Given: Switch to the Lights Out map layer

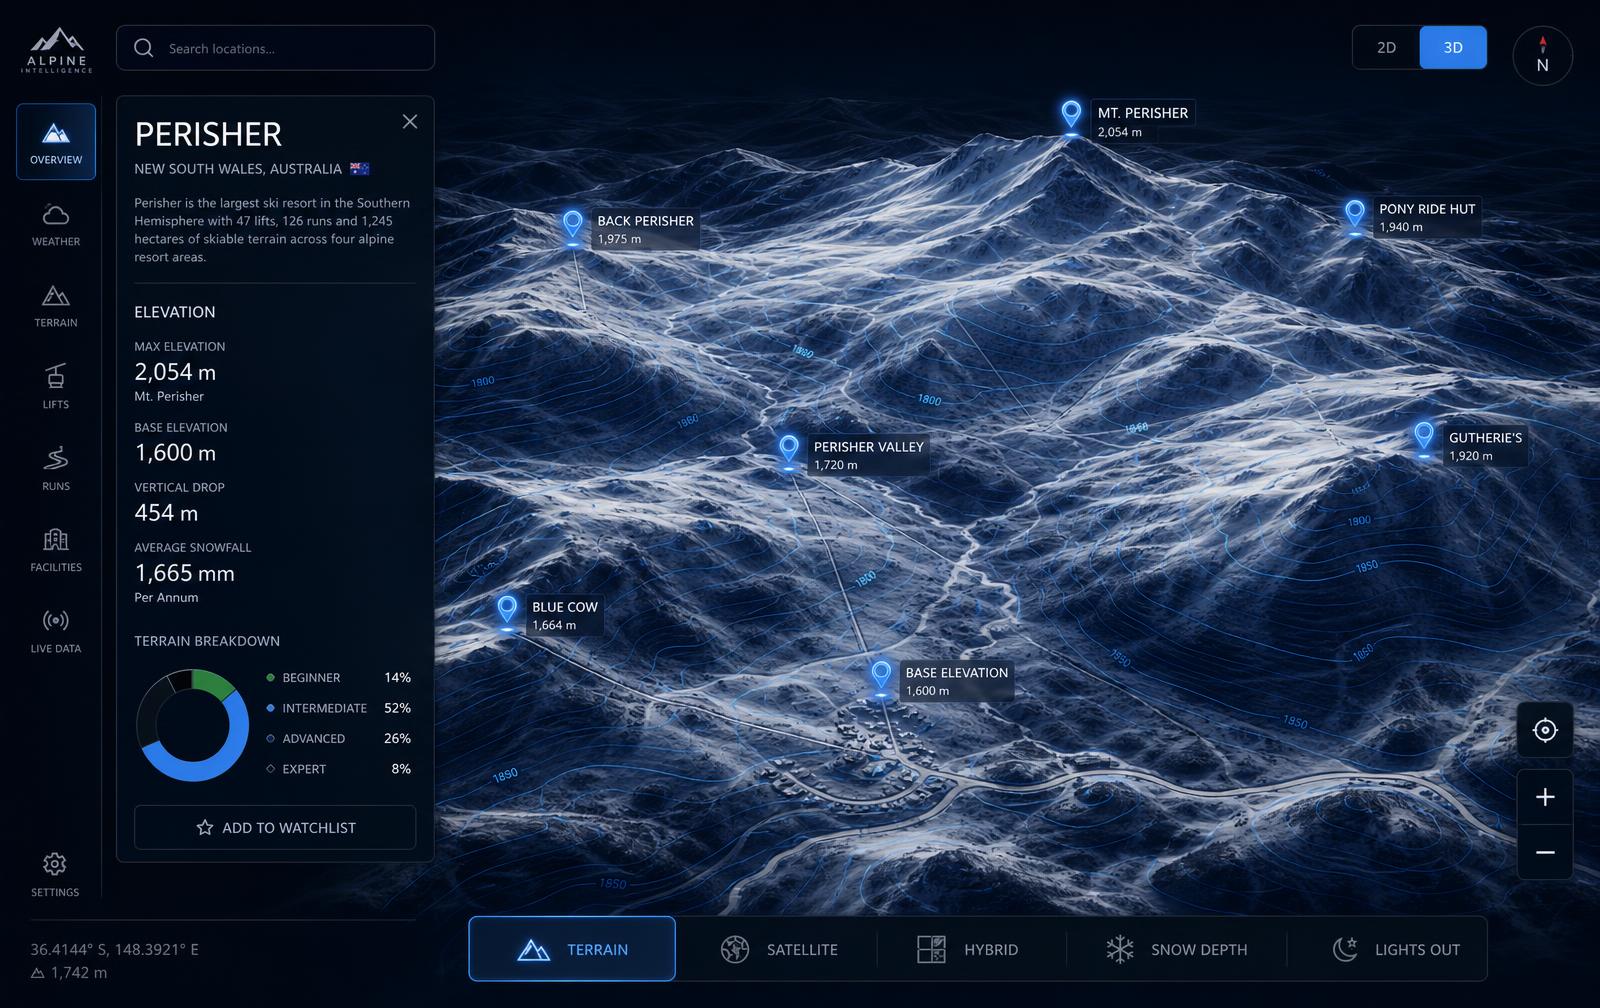Looking at the screenshot, I should click(x=1396, y=949).
